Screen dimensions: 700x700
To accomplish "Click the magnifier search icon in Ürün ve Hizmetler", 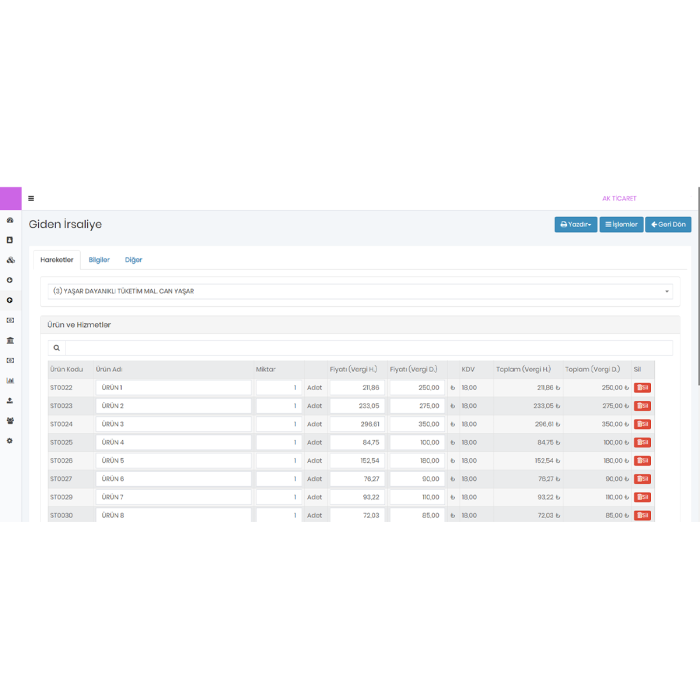I will (x=57, y=348).
